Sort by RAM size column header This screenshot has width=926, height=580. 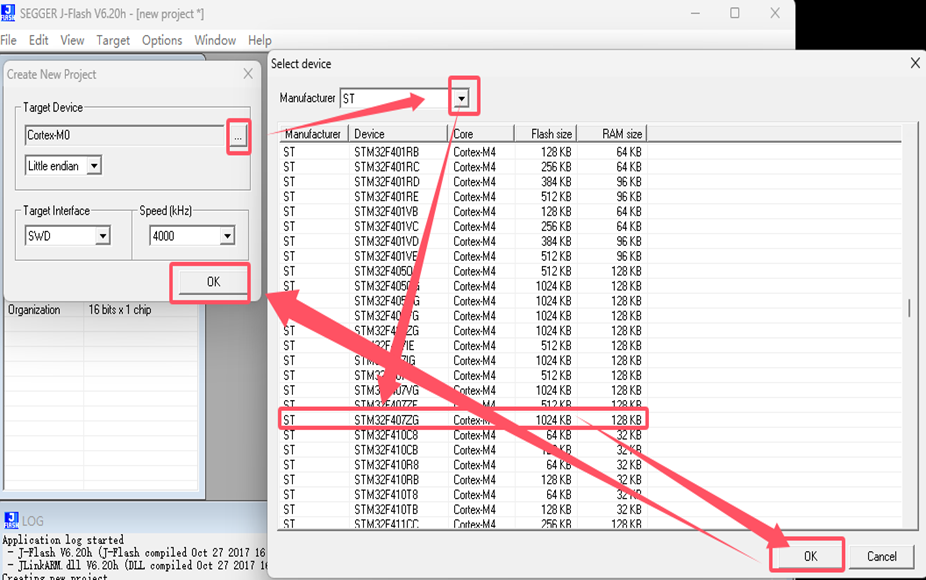[x=612, y=134]
